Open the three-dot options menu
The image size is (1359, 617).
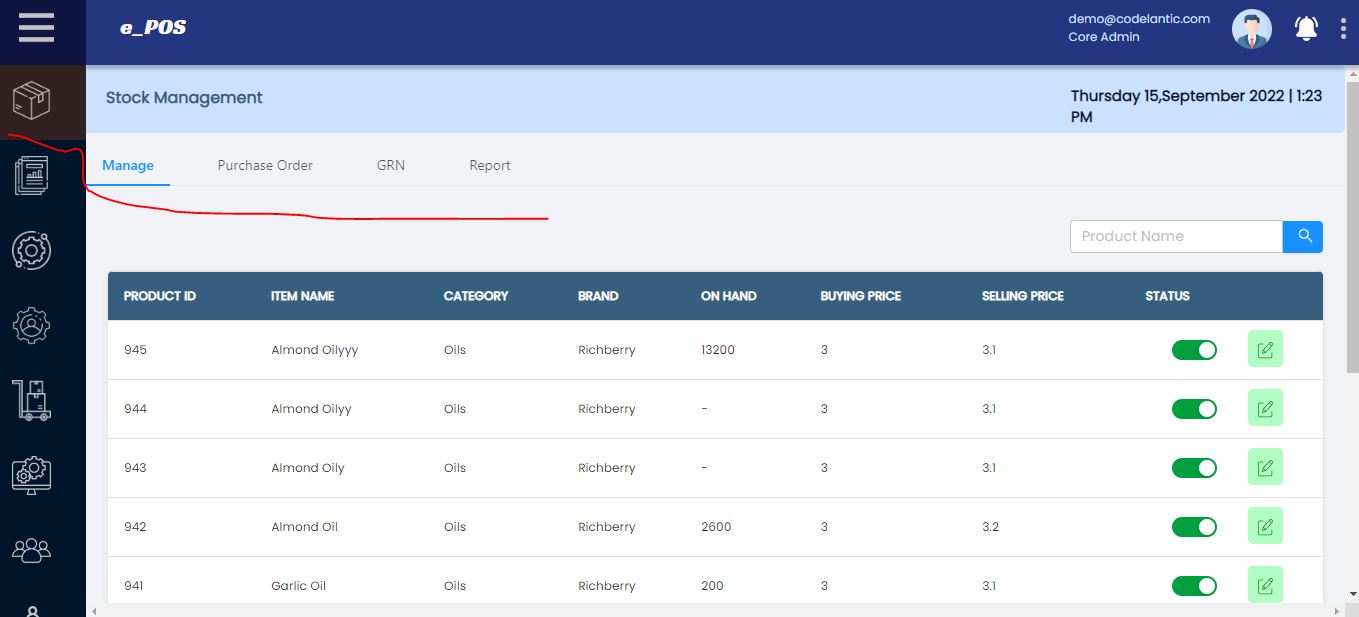pos(1343,28)
